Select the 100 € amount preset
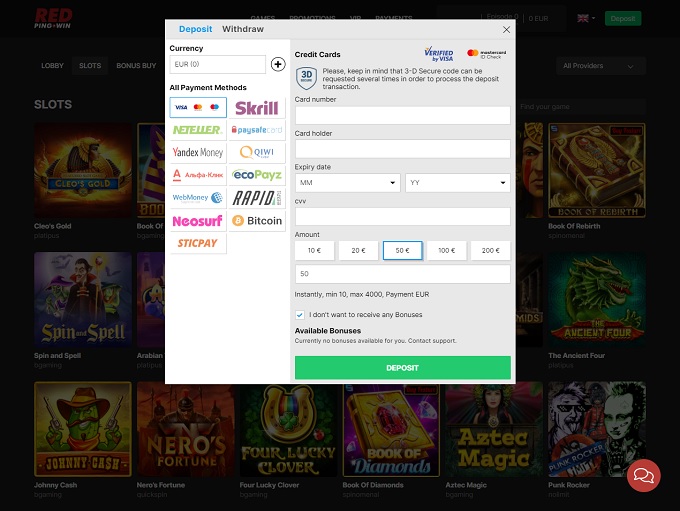 (446, 251)
